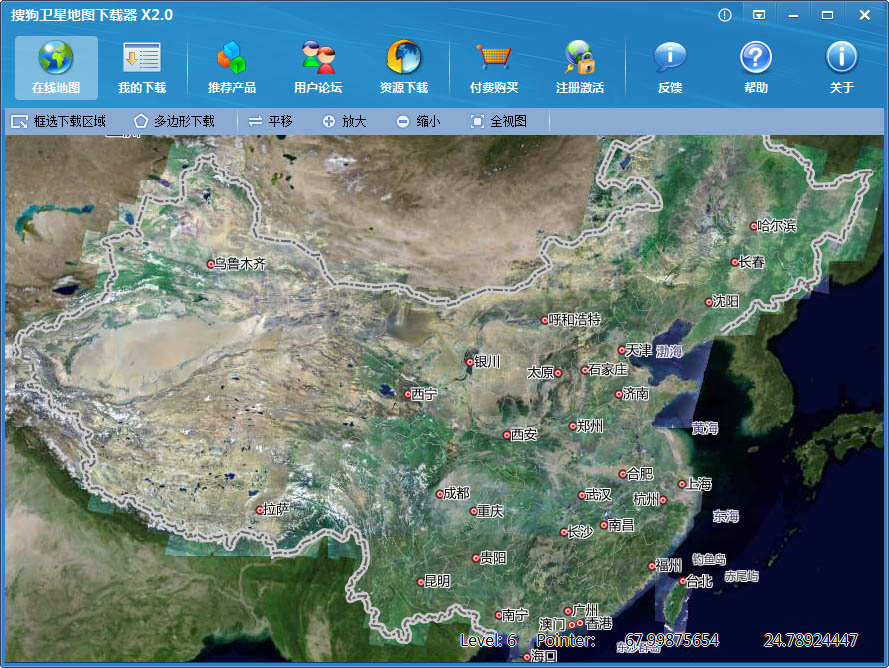Select the 框选下载区域 rectangle selection tool
Screen dimensions: 889x668
(58, 121)
